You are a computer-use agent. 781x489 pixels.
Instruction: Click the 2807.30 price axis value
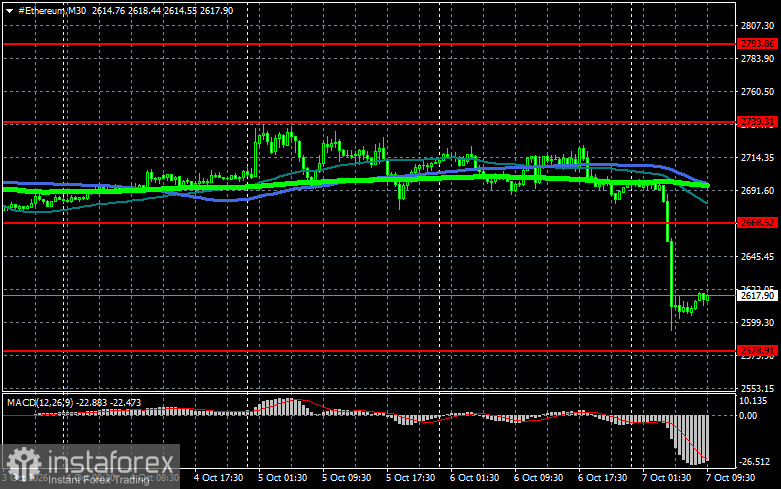(x=758, y=26)
